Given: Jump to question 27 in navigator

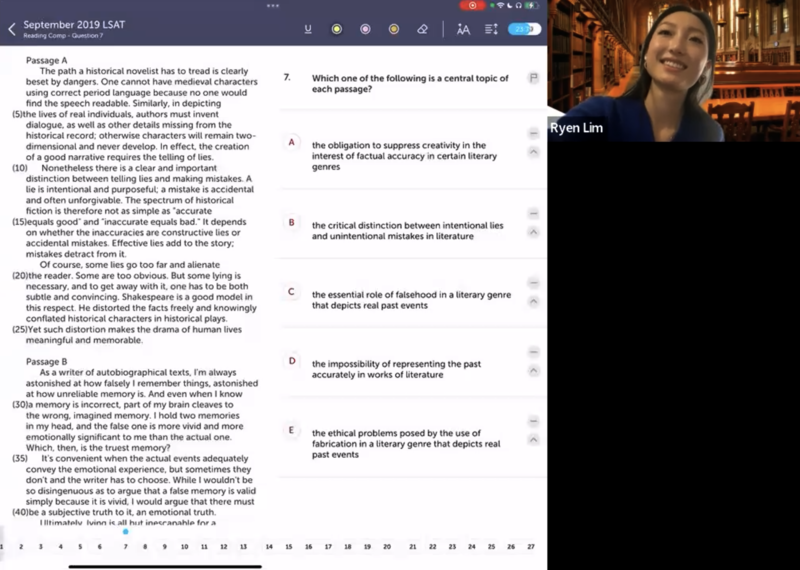Looking at the screenshot, I should point(530,547).
